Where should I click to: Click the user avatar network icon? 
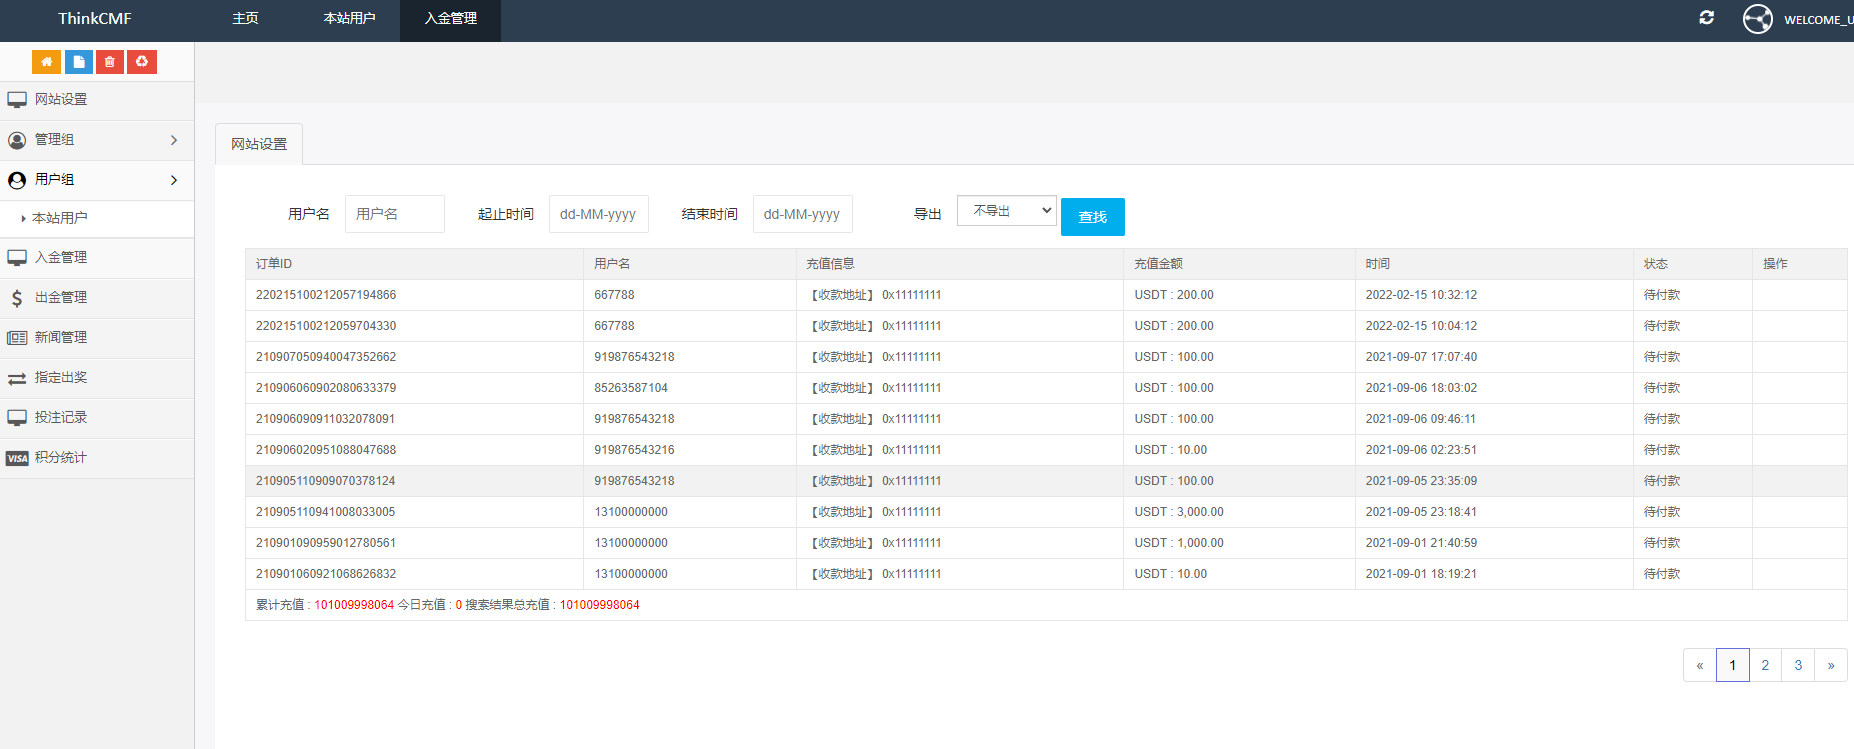(1757, 19)
